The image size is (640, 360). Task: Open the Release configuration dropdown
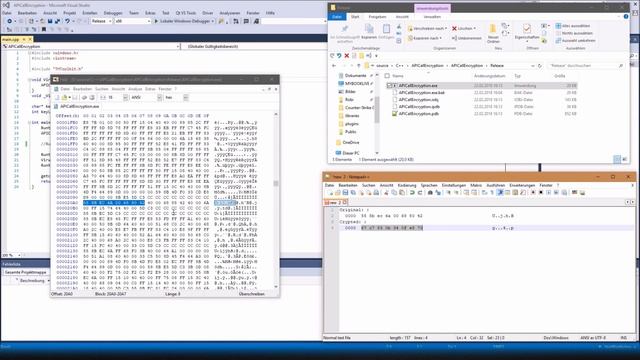pos(102,21)
